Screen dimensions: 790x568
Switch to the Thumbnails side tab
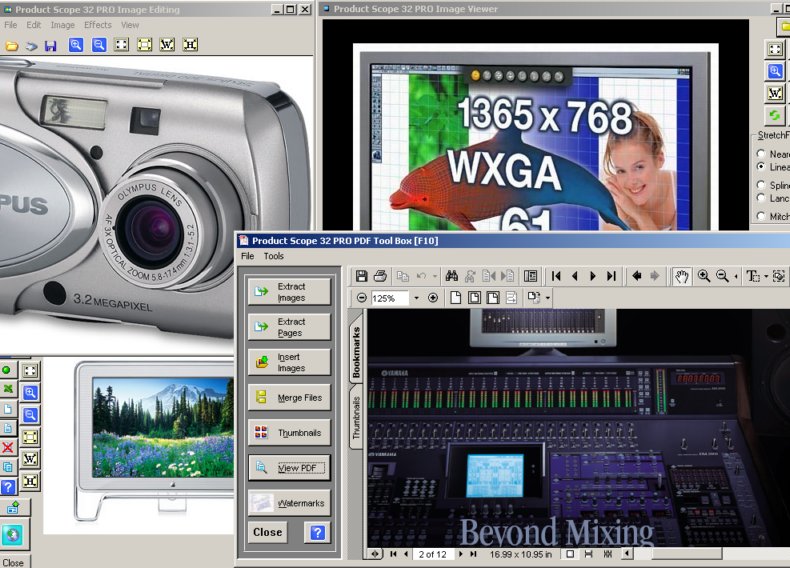pos(356,417)
